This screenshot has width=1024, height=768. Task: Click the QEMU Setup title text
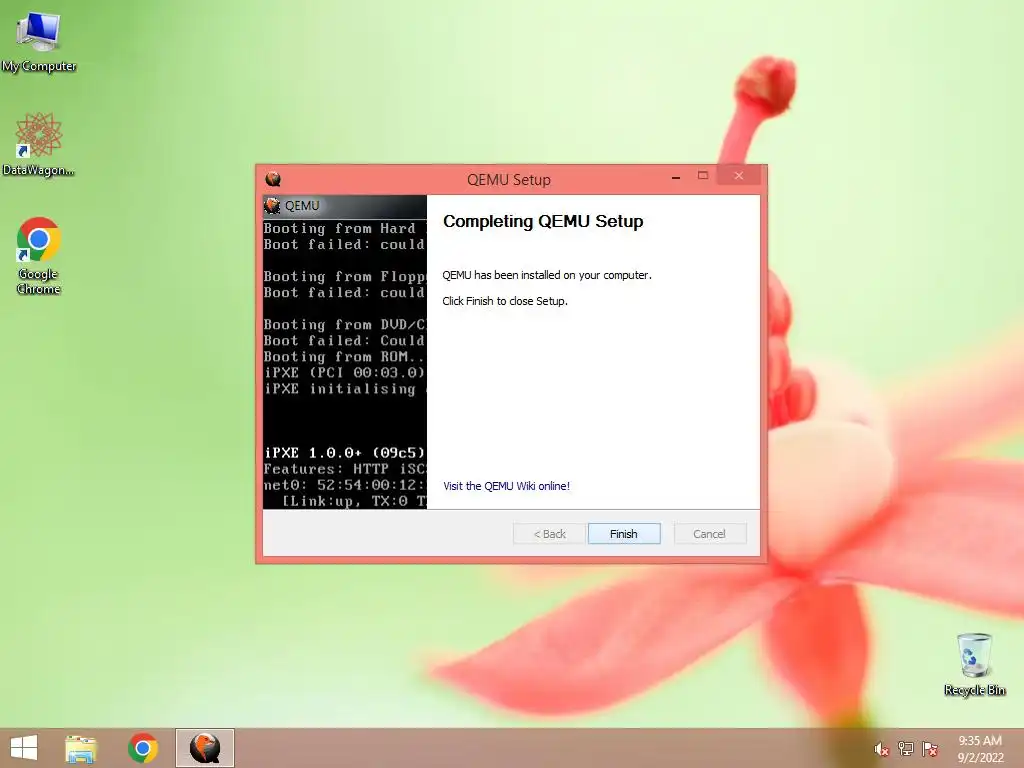[x=509, y=180]
